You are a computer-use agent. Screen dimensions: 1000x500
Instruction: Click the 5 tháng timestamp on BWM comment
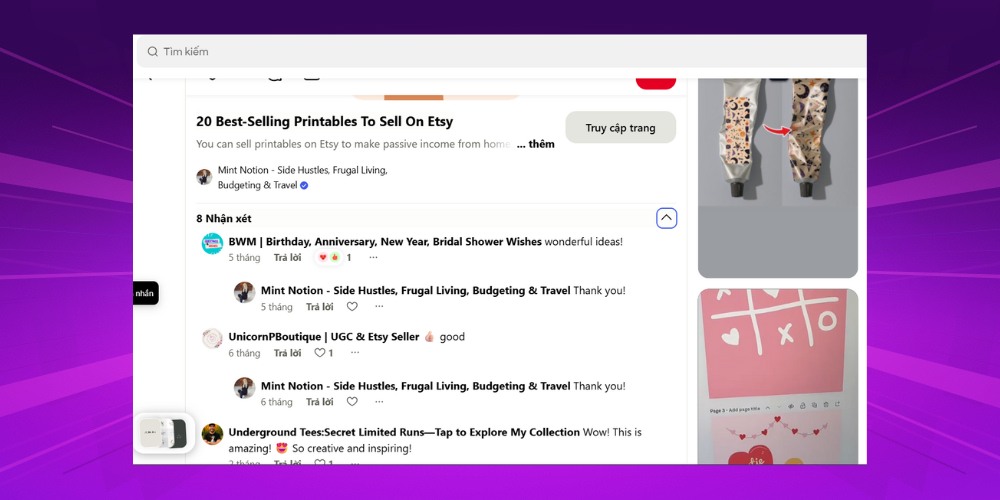[x=244, y=258]
